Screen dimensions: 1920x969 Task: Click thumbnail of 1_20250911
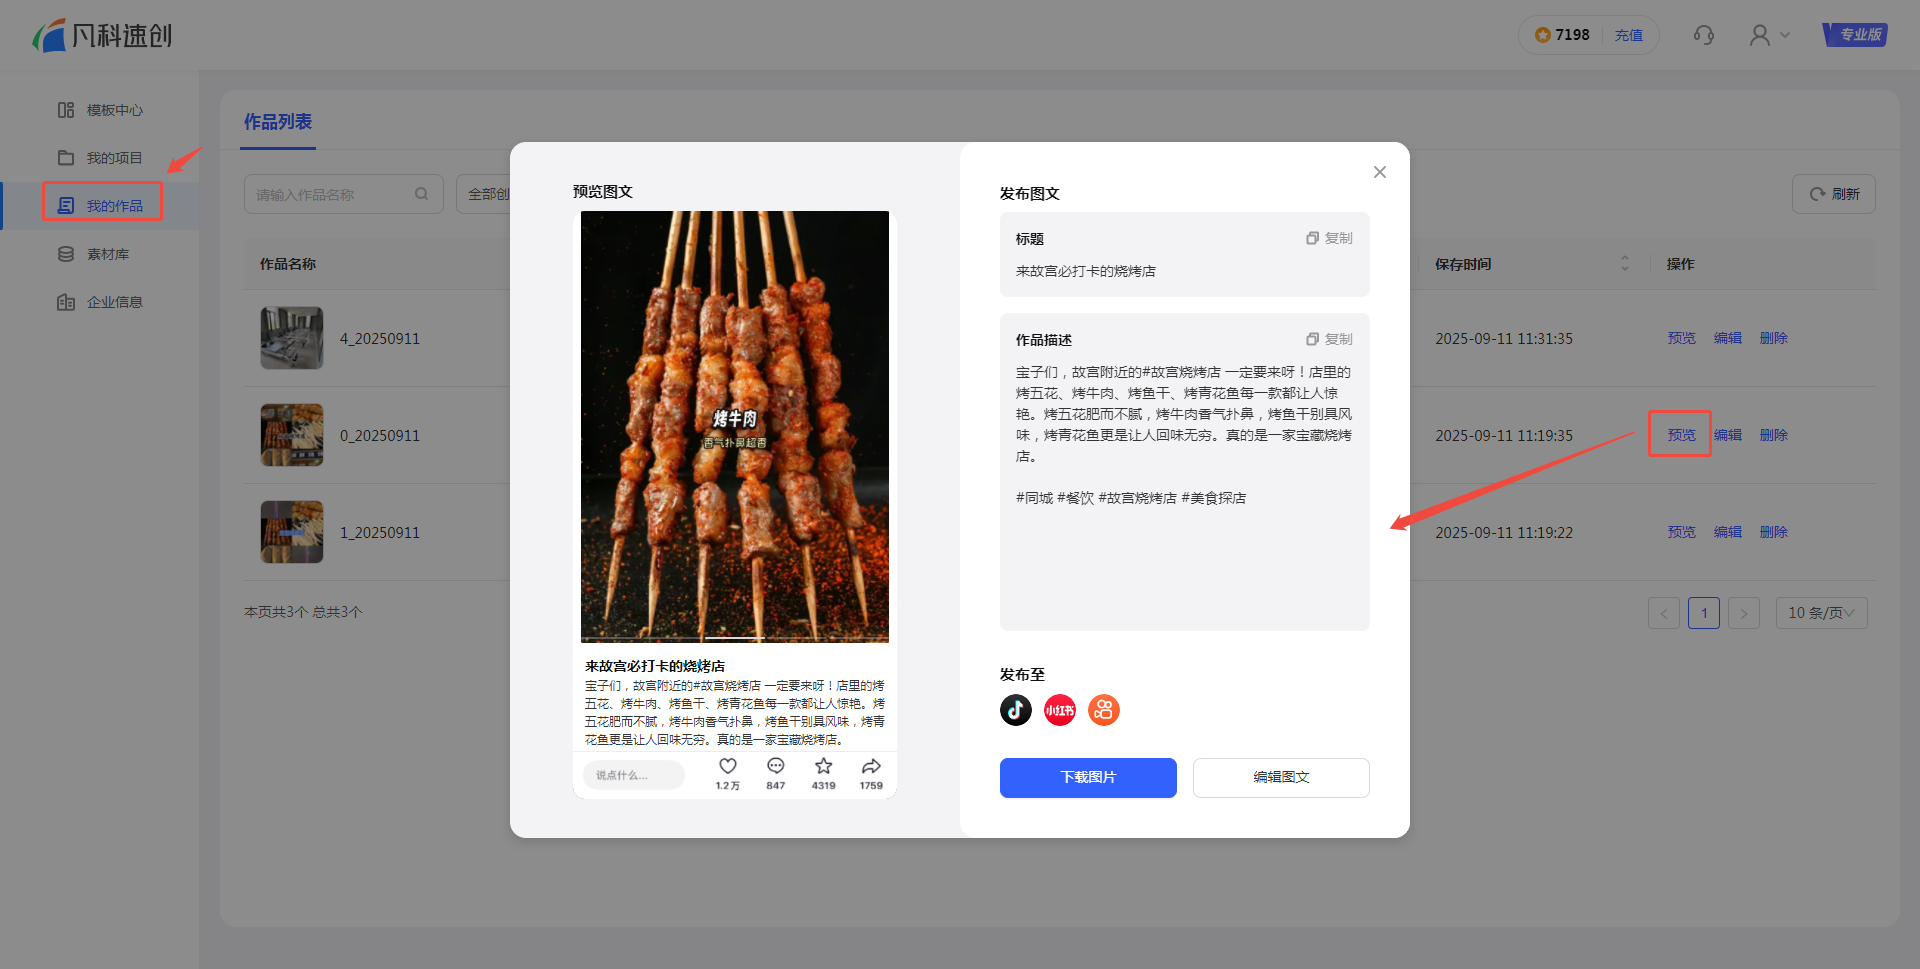point(292,532)
